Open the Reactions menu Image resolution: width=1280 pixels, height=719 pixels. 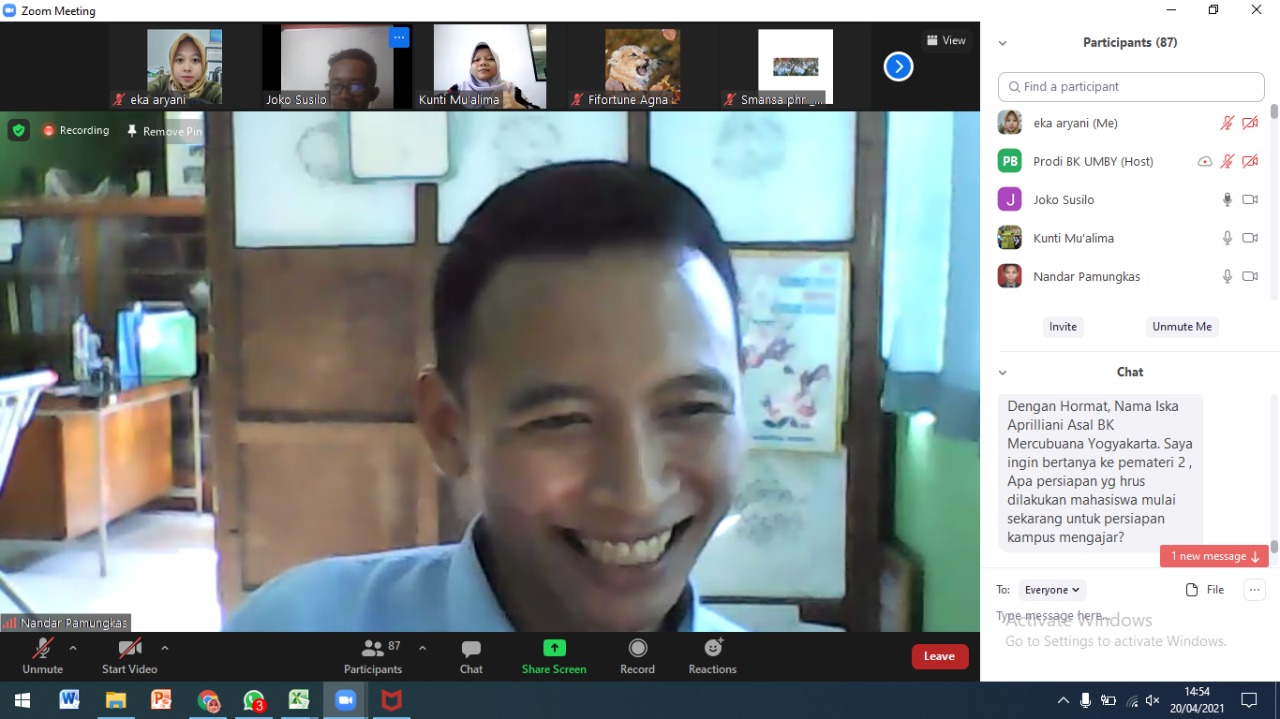pos(712,656)
